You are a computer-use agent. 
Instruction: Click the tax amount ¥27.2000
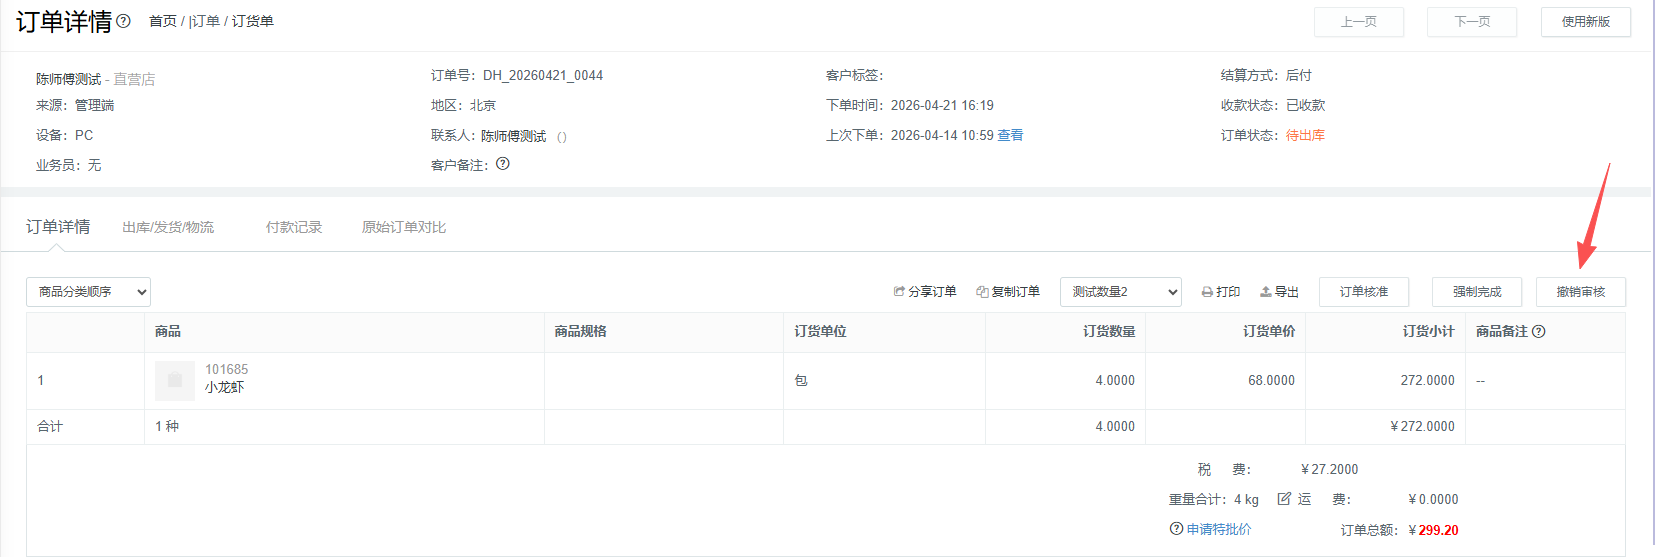coord(1330,469)
